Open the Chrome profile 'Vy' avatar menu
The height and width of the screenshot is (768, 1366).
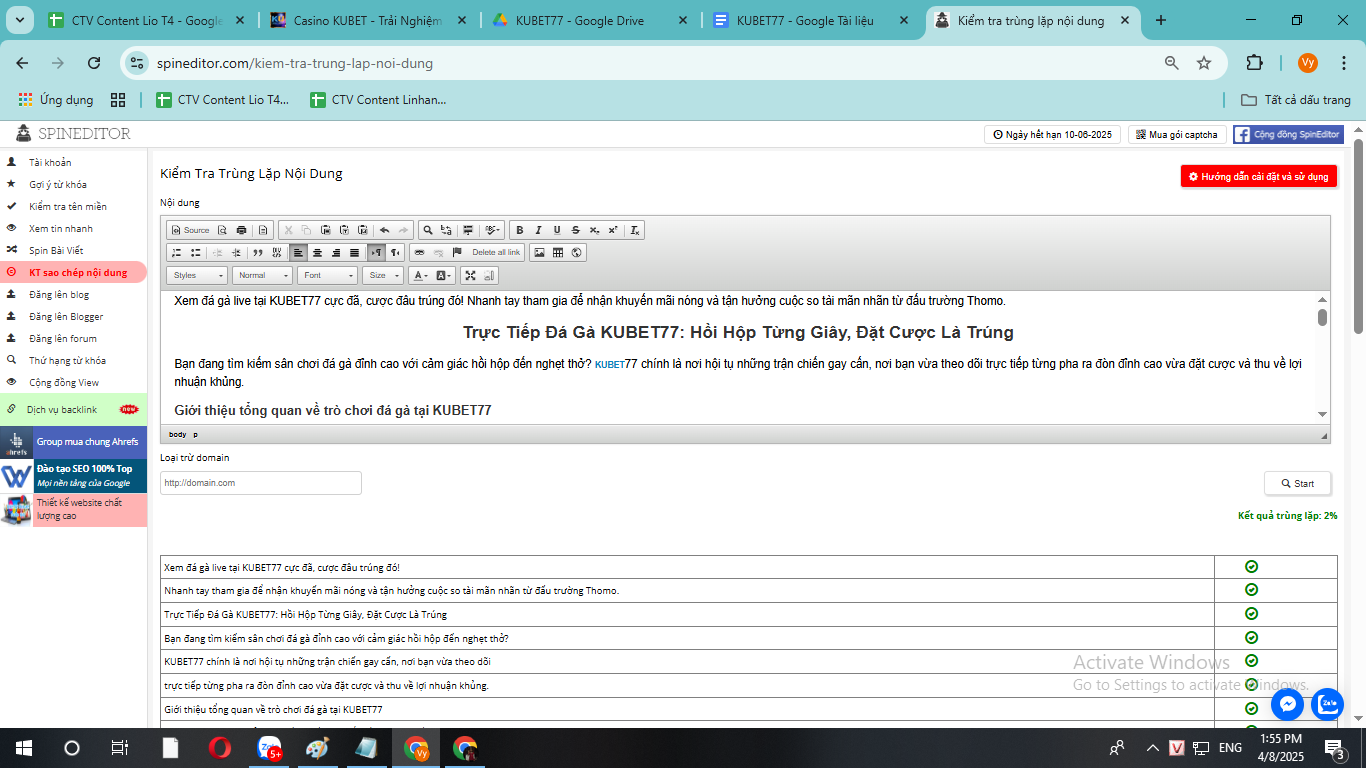point(1308,63)
